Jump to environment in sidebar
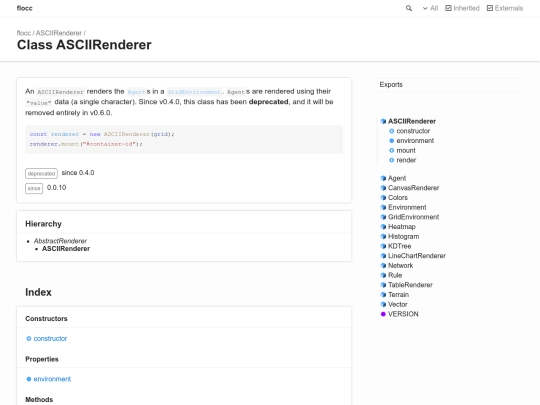The height and width of the screenshot is (405, 540). click(415, 141)
